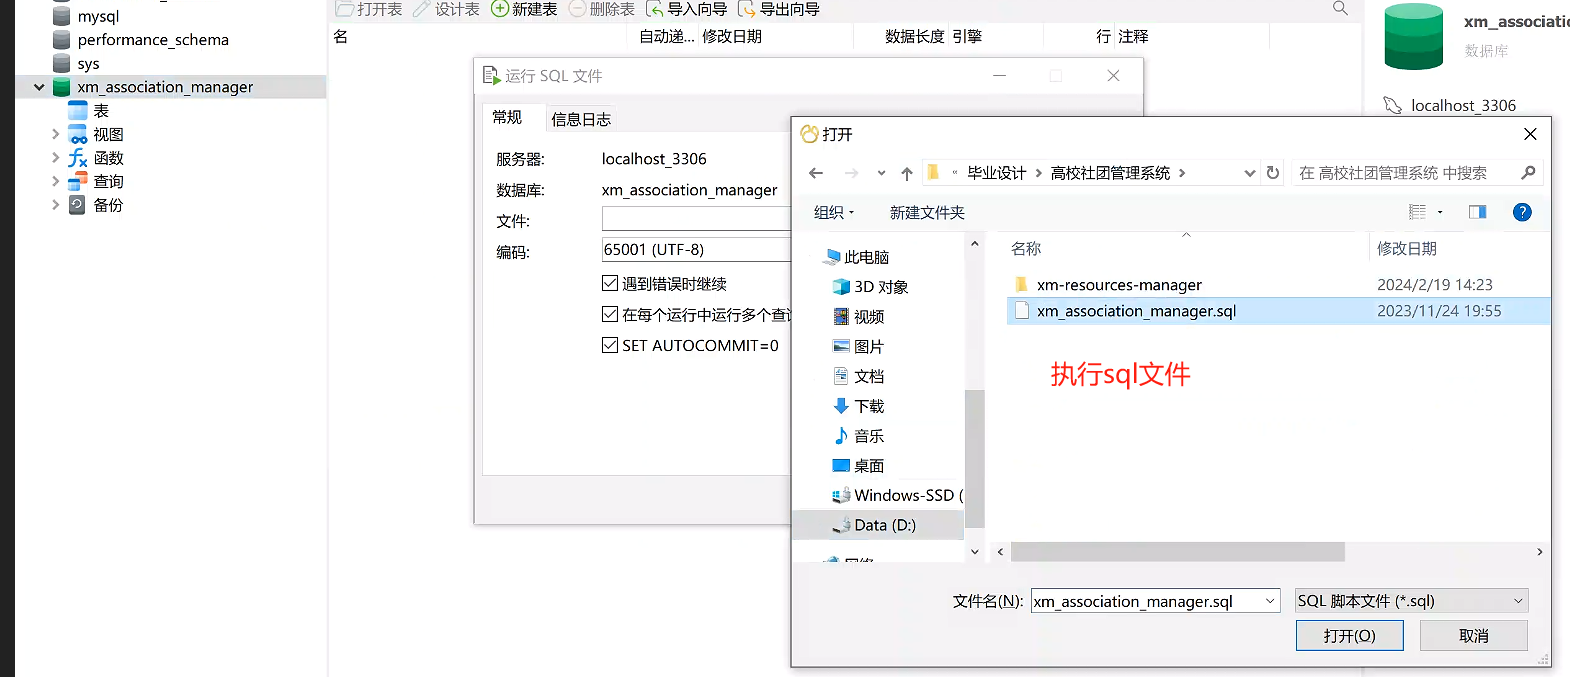The image size is (1570, 677).
Task: Expand the 函数 tree node
Action: (x=56, y=158)
